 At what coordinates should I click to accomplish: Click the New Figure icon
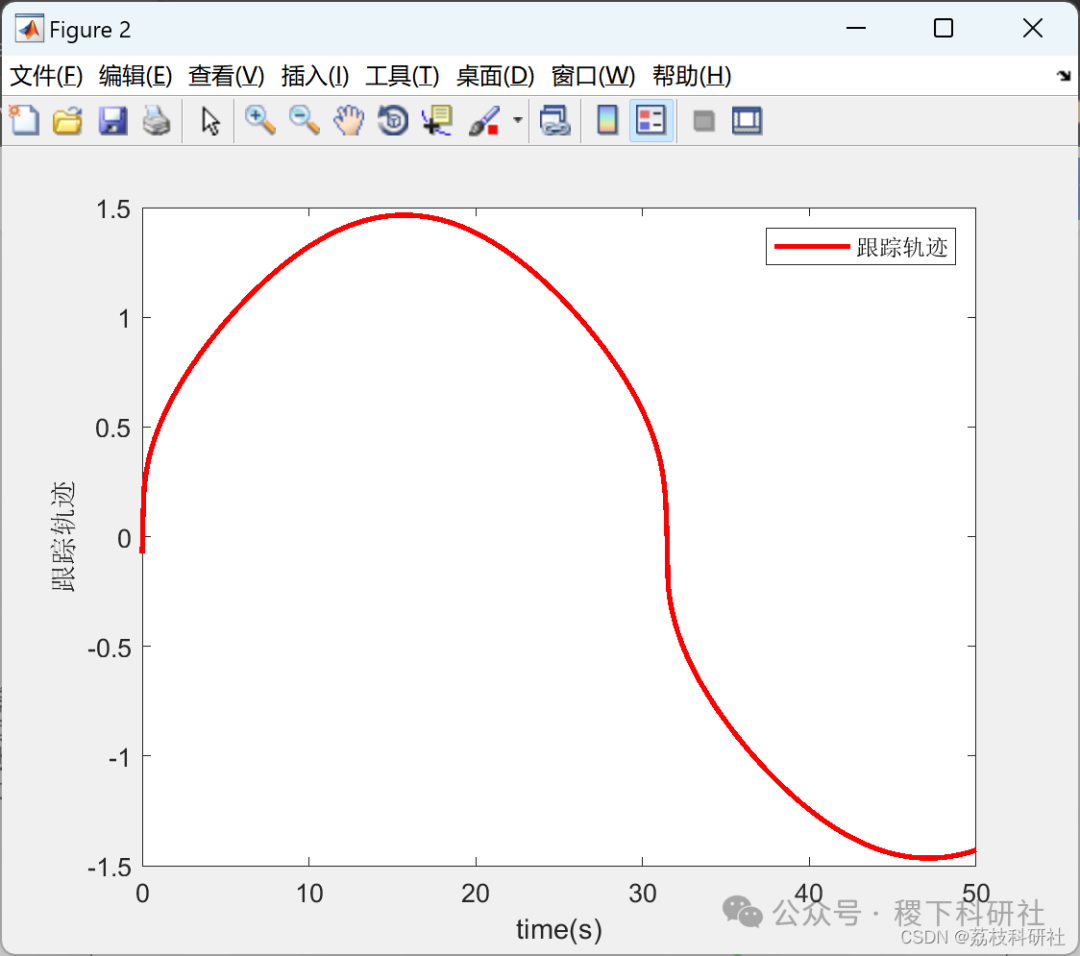(x=25, y=121)
